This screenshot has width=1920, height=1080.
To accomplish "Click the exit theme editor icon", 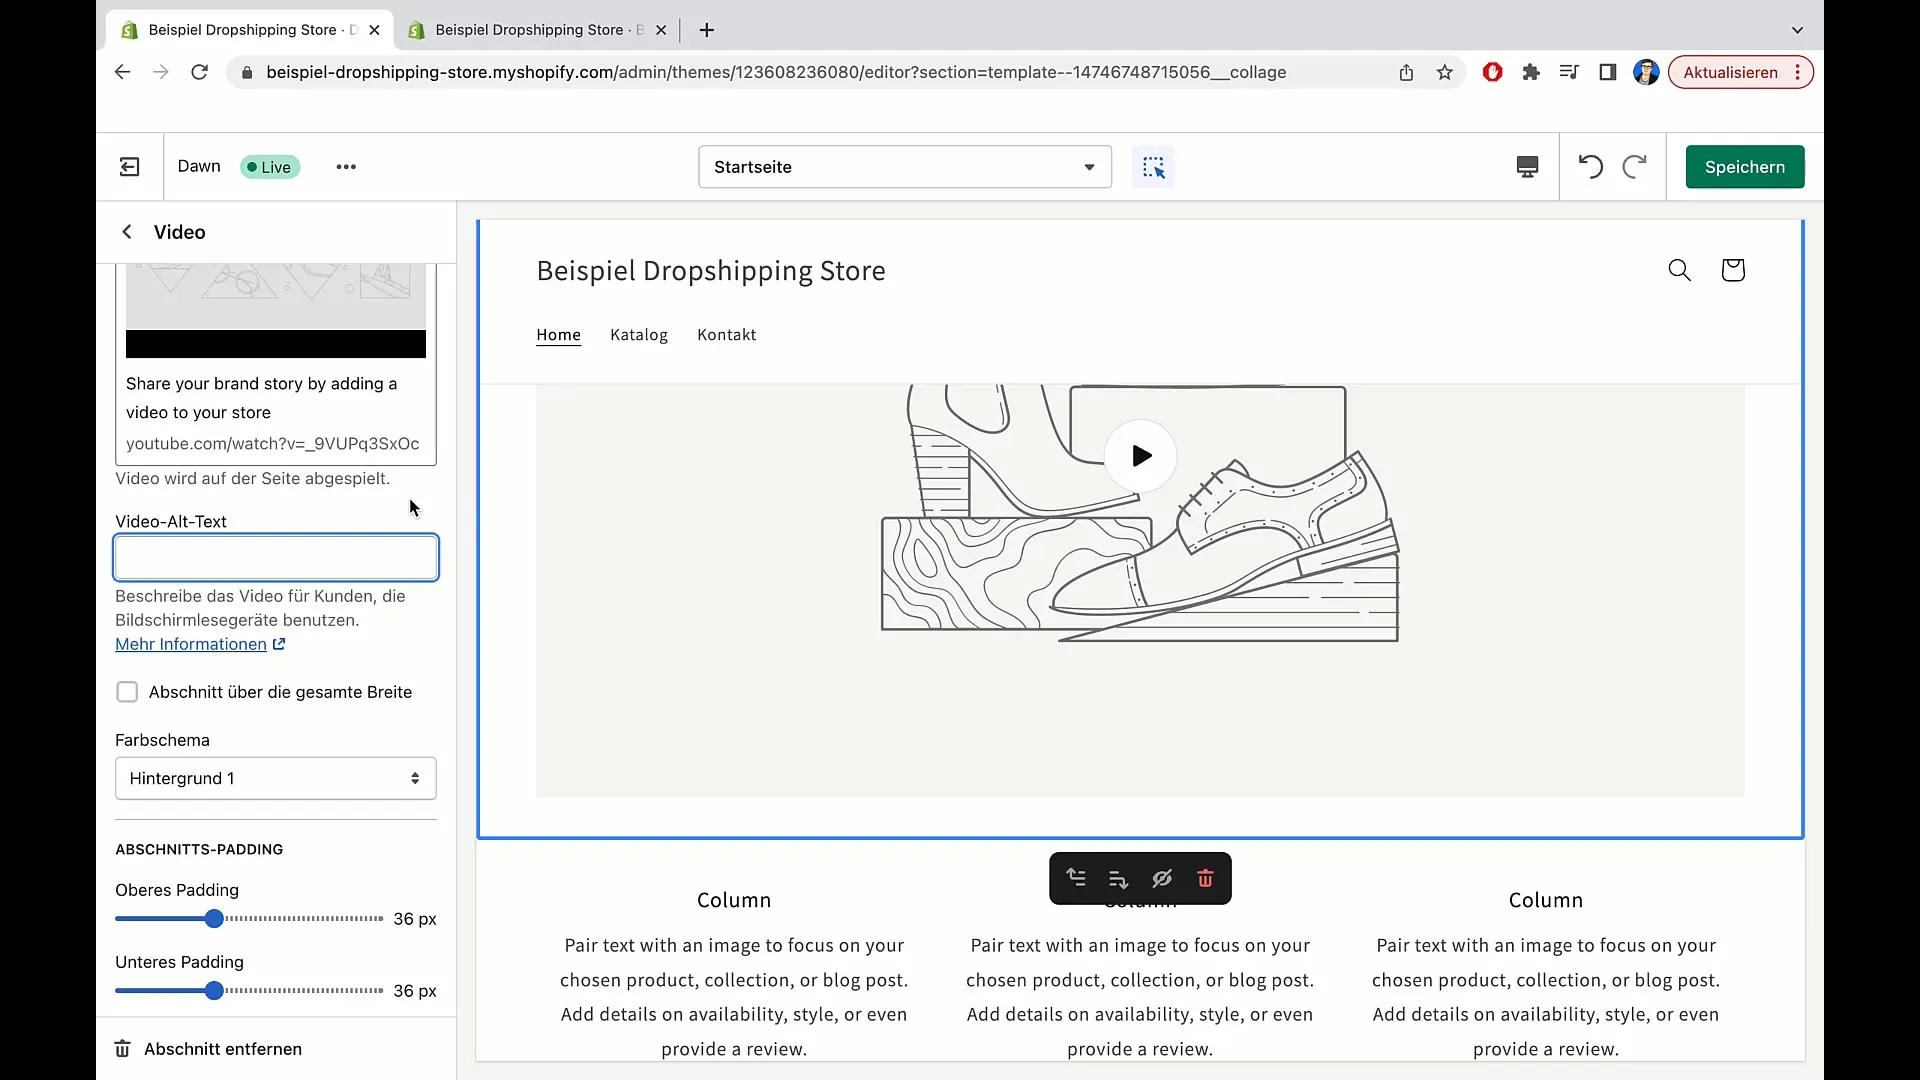I will pos(130,167).
